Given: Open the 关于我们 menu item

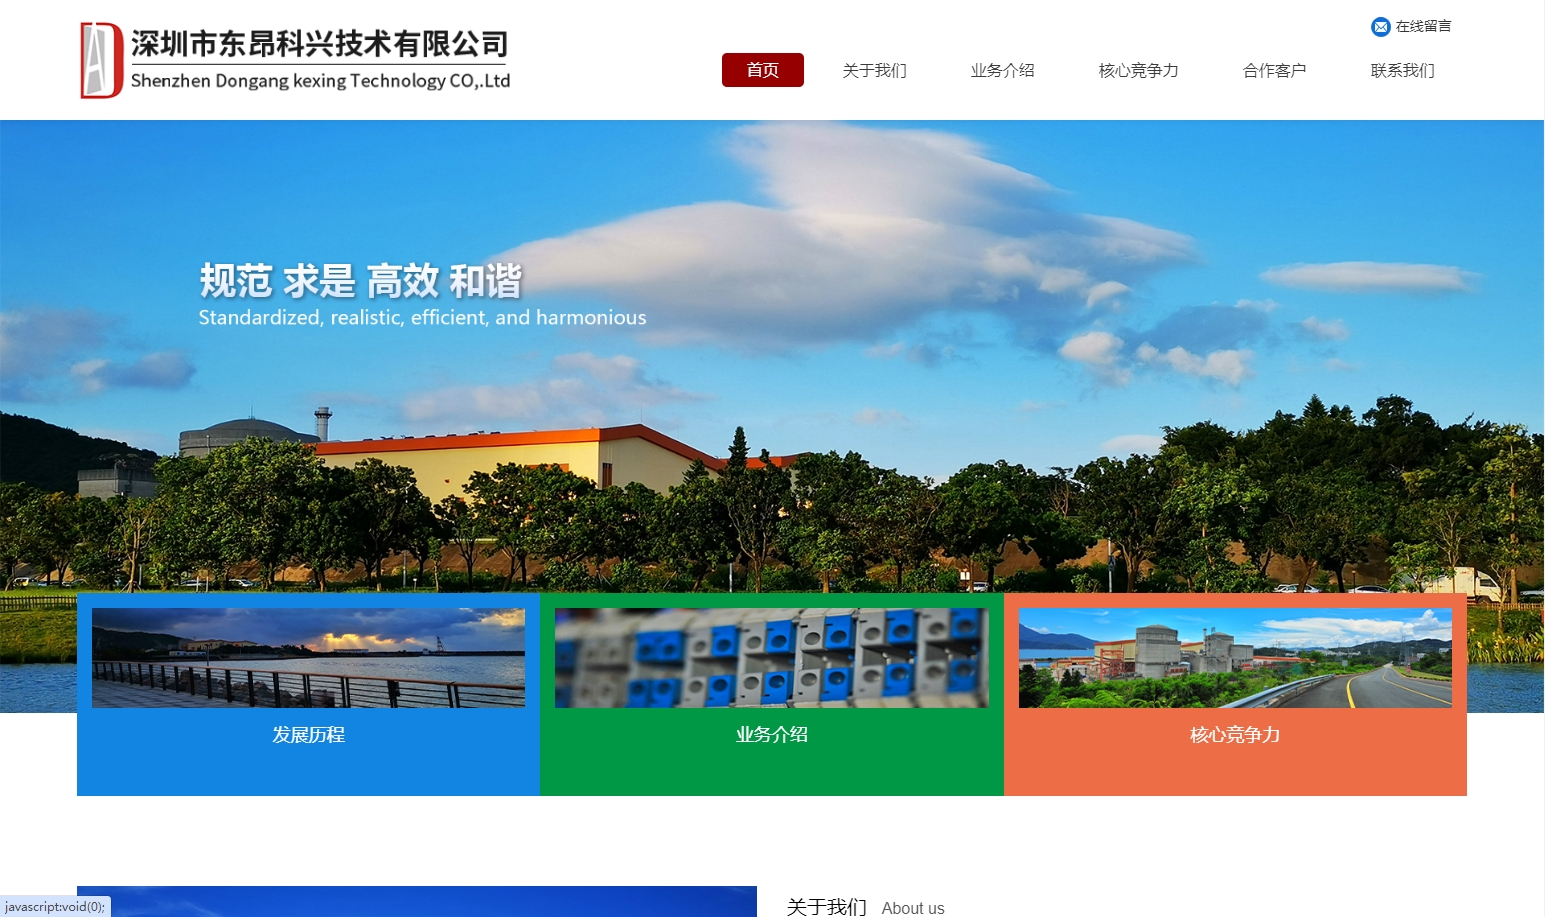Looking at the screenshot, I should tap(874, 70).
